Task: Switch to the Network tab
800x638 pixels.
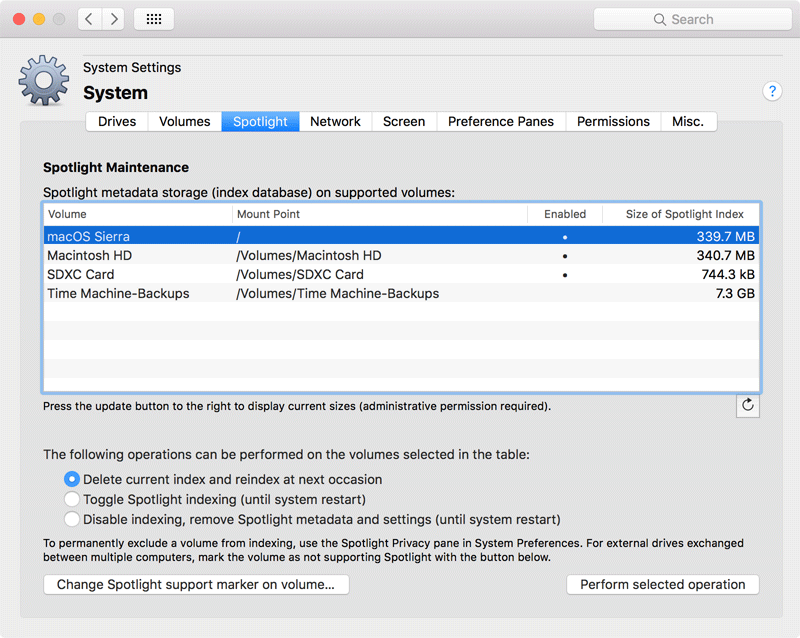Action: pyautogui.click(x=335, y=121)
